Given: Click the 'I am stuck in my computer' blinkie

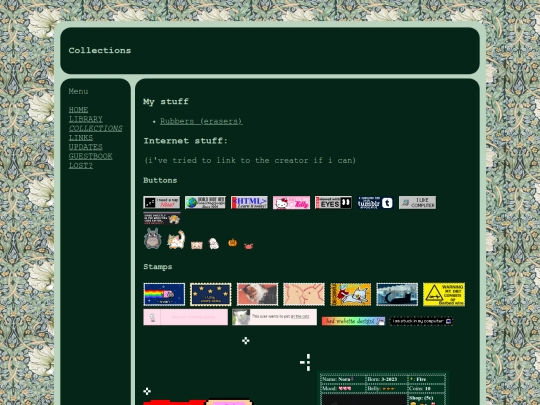Looking at the screenshot, I should tap(421, 321).
